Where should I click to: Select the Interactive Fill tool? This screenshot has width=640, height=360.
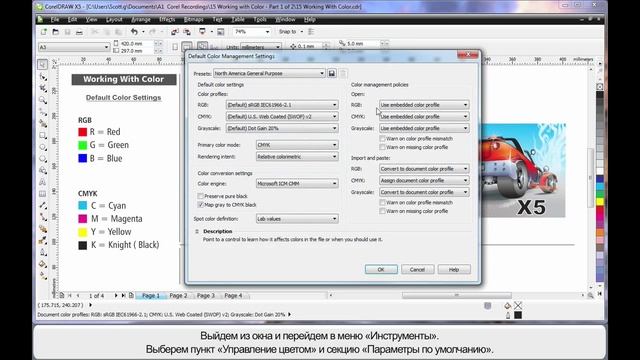click(42, 276)
